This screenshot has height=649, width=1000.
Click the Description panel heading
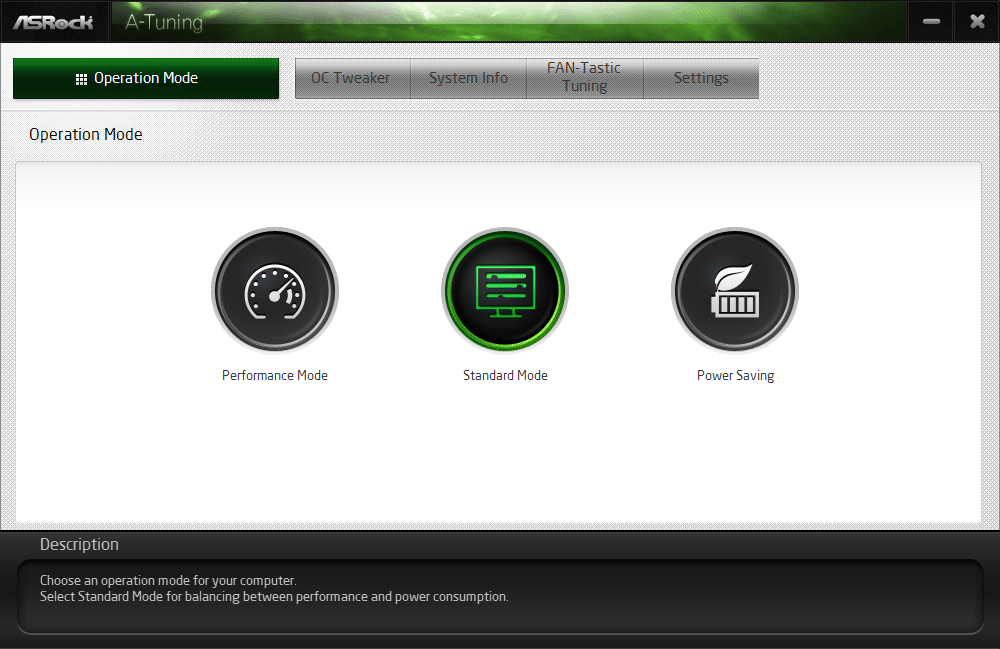(x=79, y=544)
